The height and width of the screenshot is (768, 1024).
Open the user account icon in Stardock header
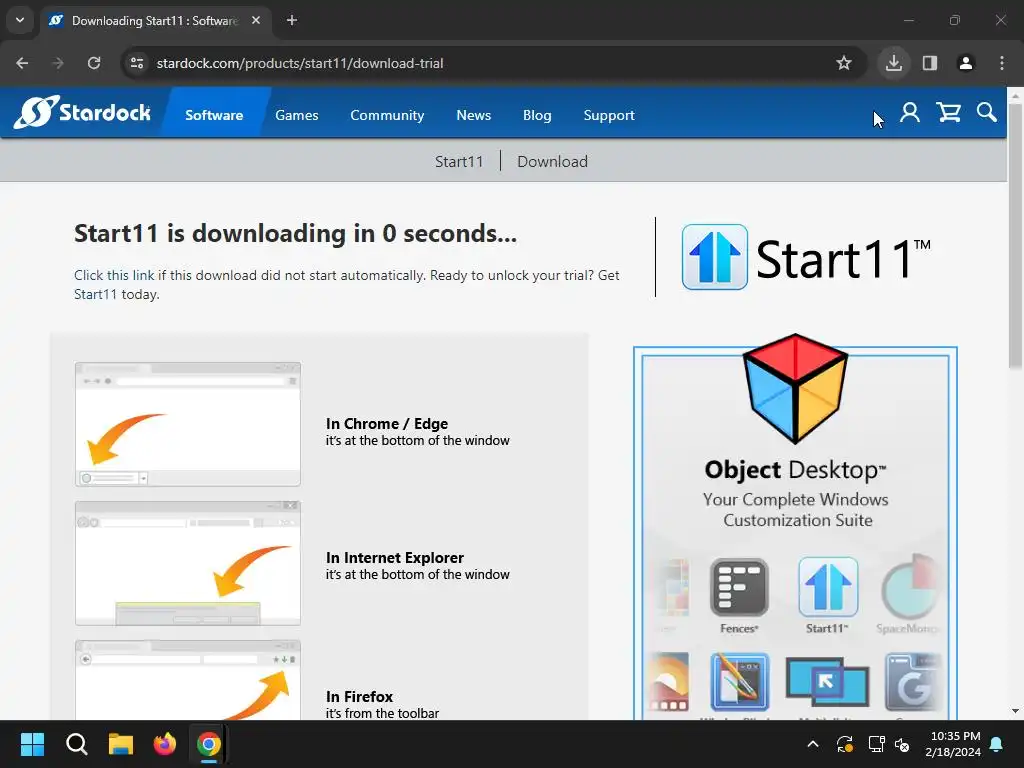point(910,113)
